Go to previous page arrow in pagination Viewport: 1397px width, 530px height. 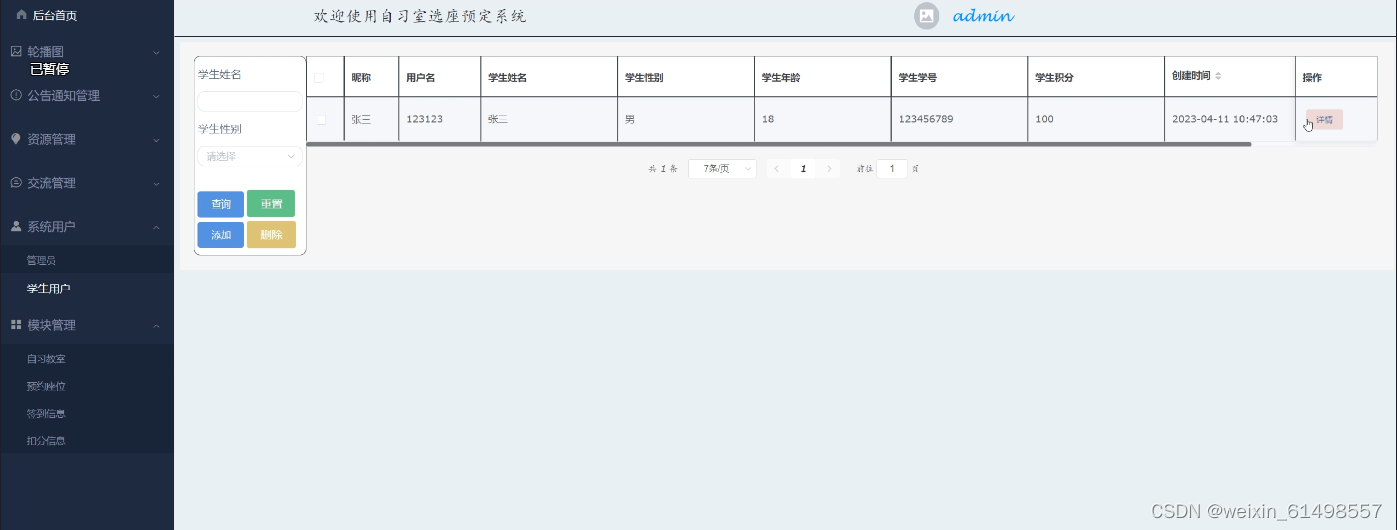coord(777,169)
